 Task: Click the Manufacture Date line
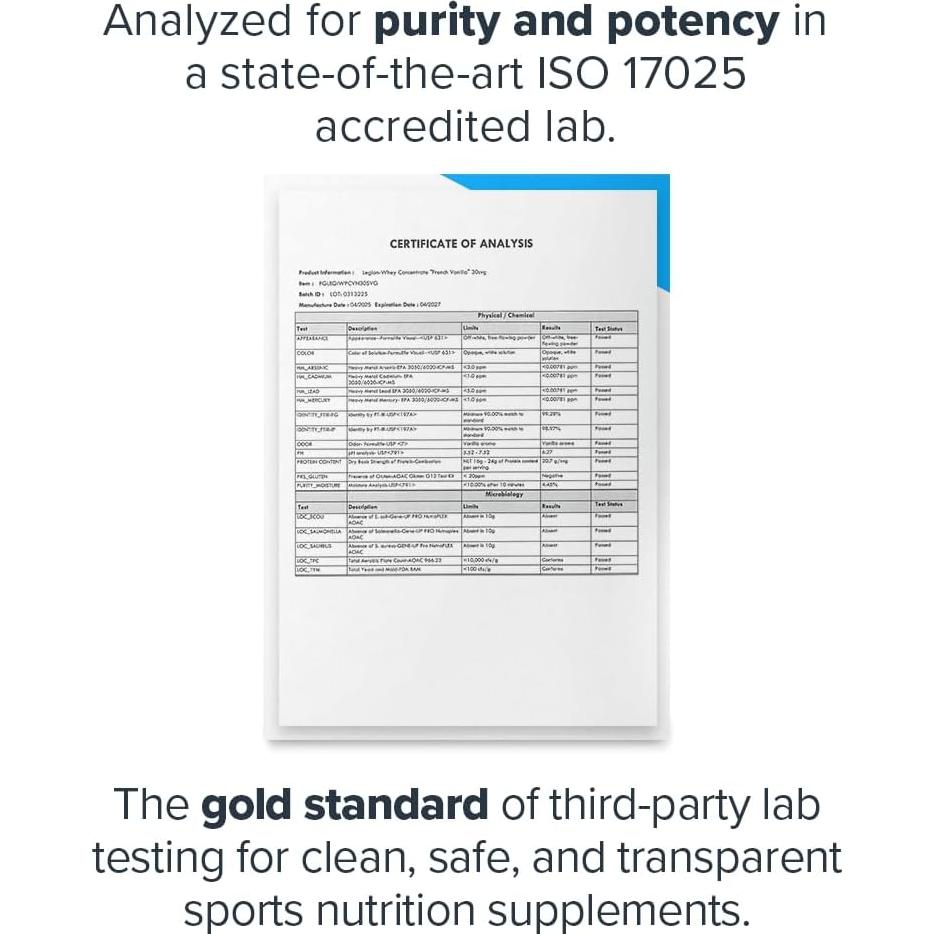click(x=369, y=304)
